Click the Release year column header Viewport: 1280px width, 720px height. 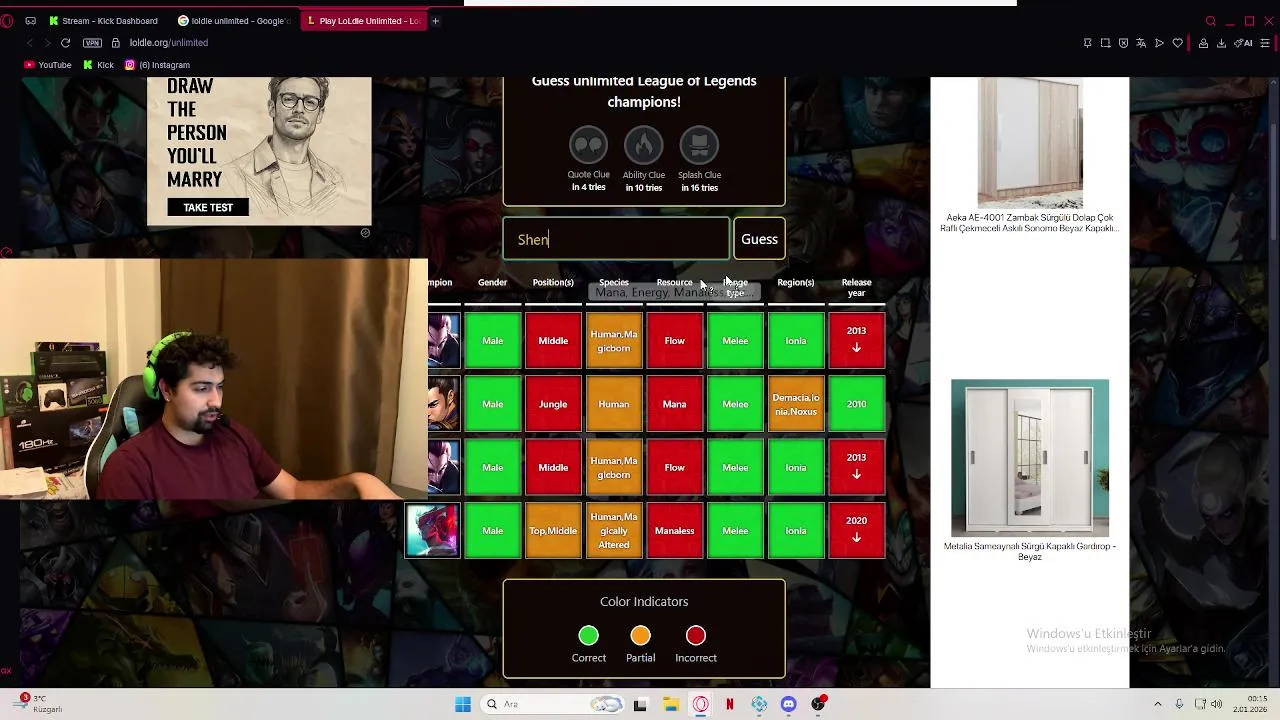856,288
